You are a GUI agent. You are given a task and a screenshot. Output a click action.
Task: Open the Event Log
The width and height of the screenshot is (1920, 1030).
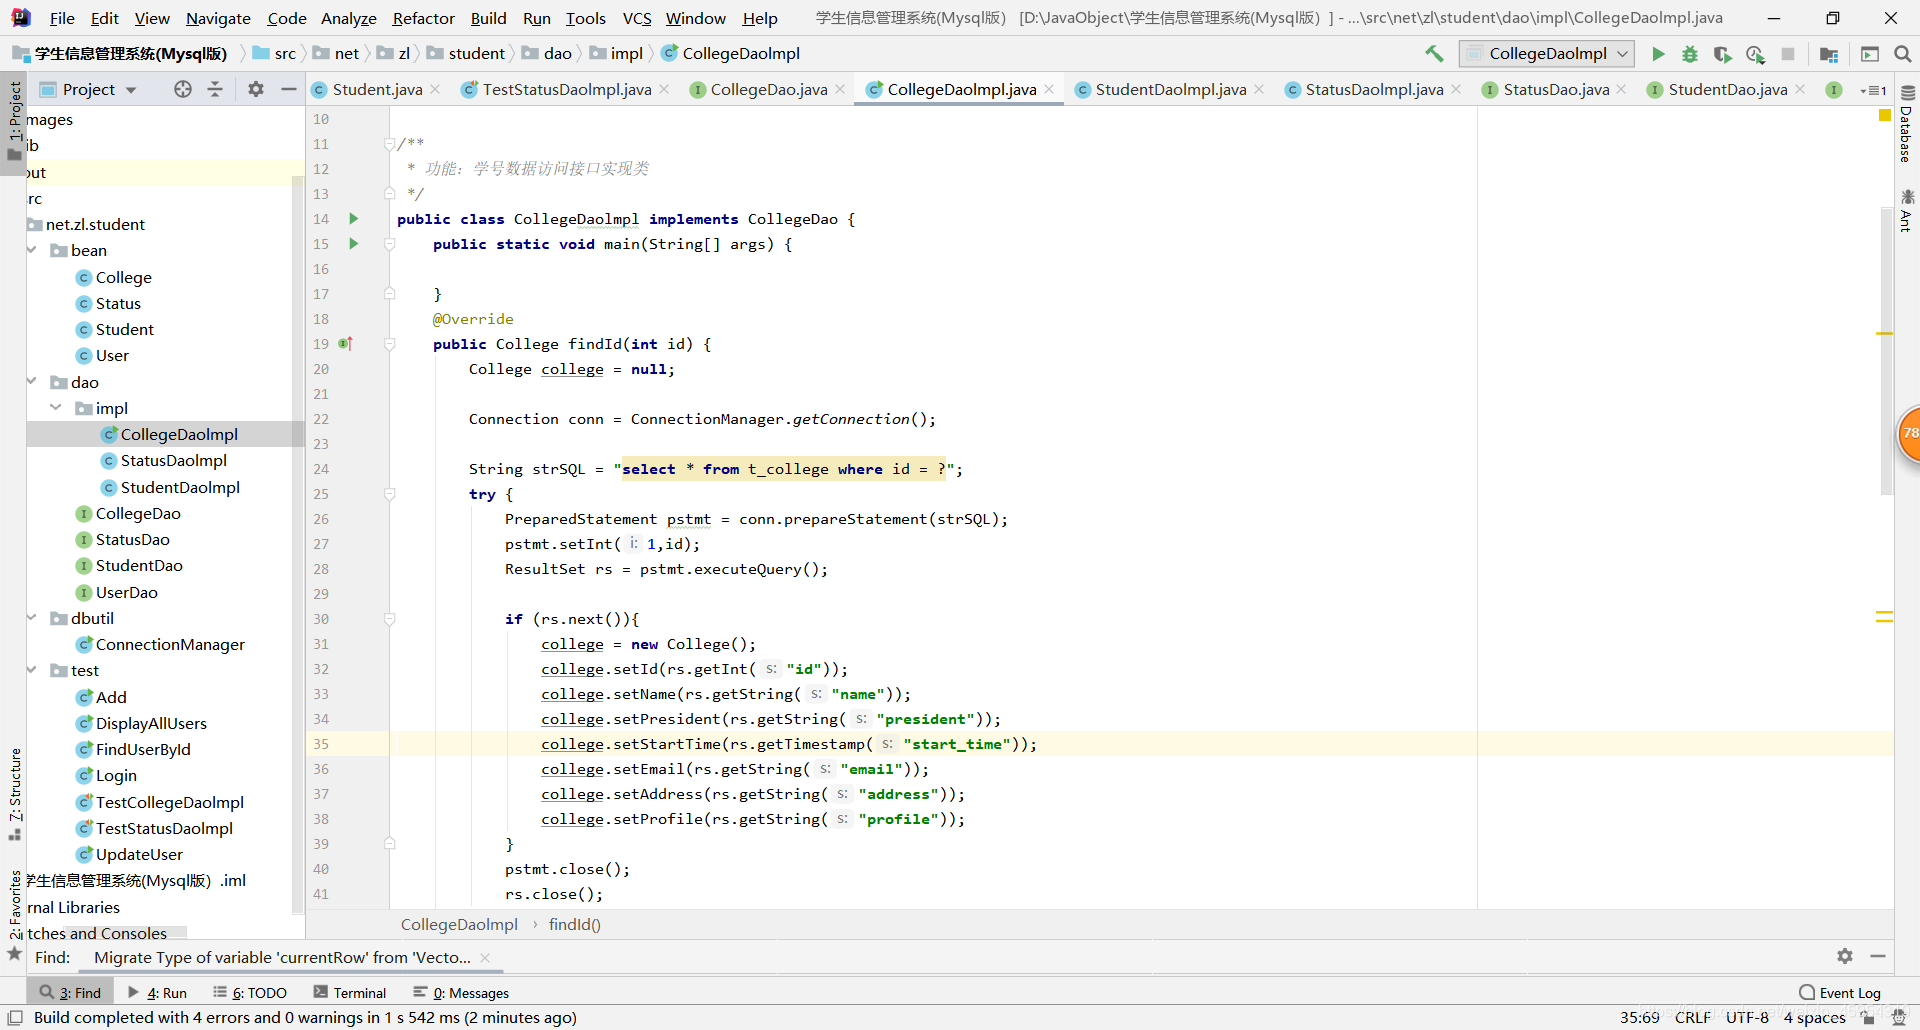point(1840,992)
